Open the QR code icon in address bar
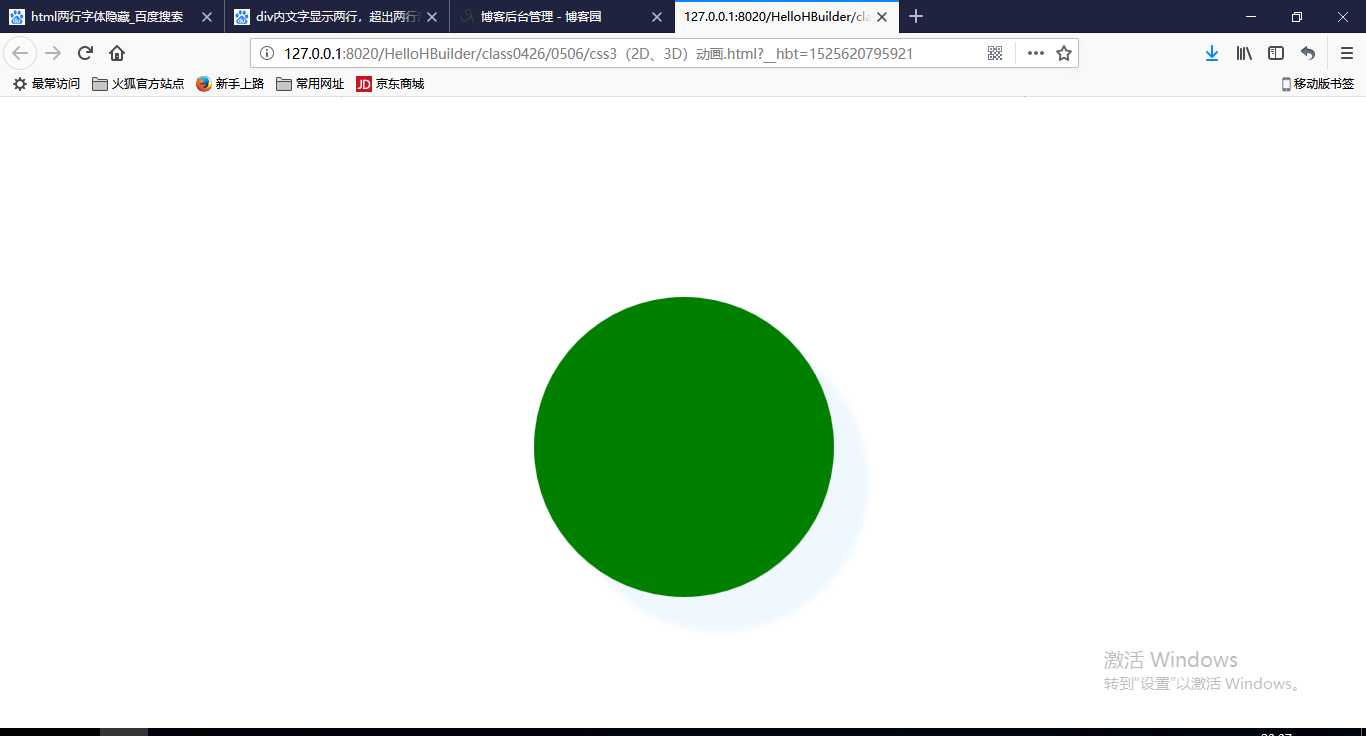1366x736 pixels. coord(995,53)
